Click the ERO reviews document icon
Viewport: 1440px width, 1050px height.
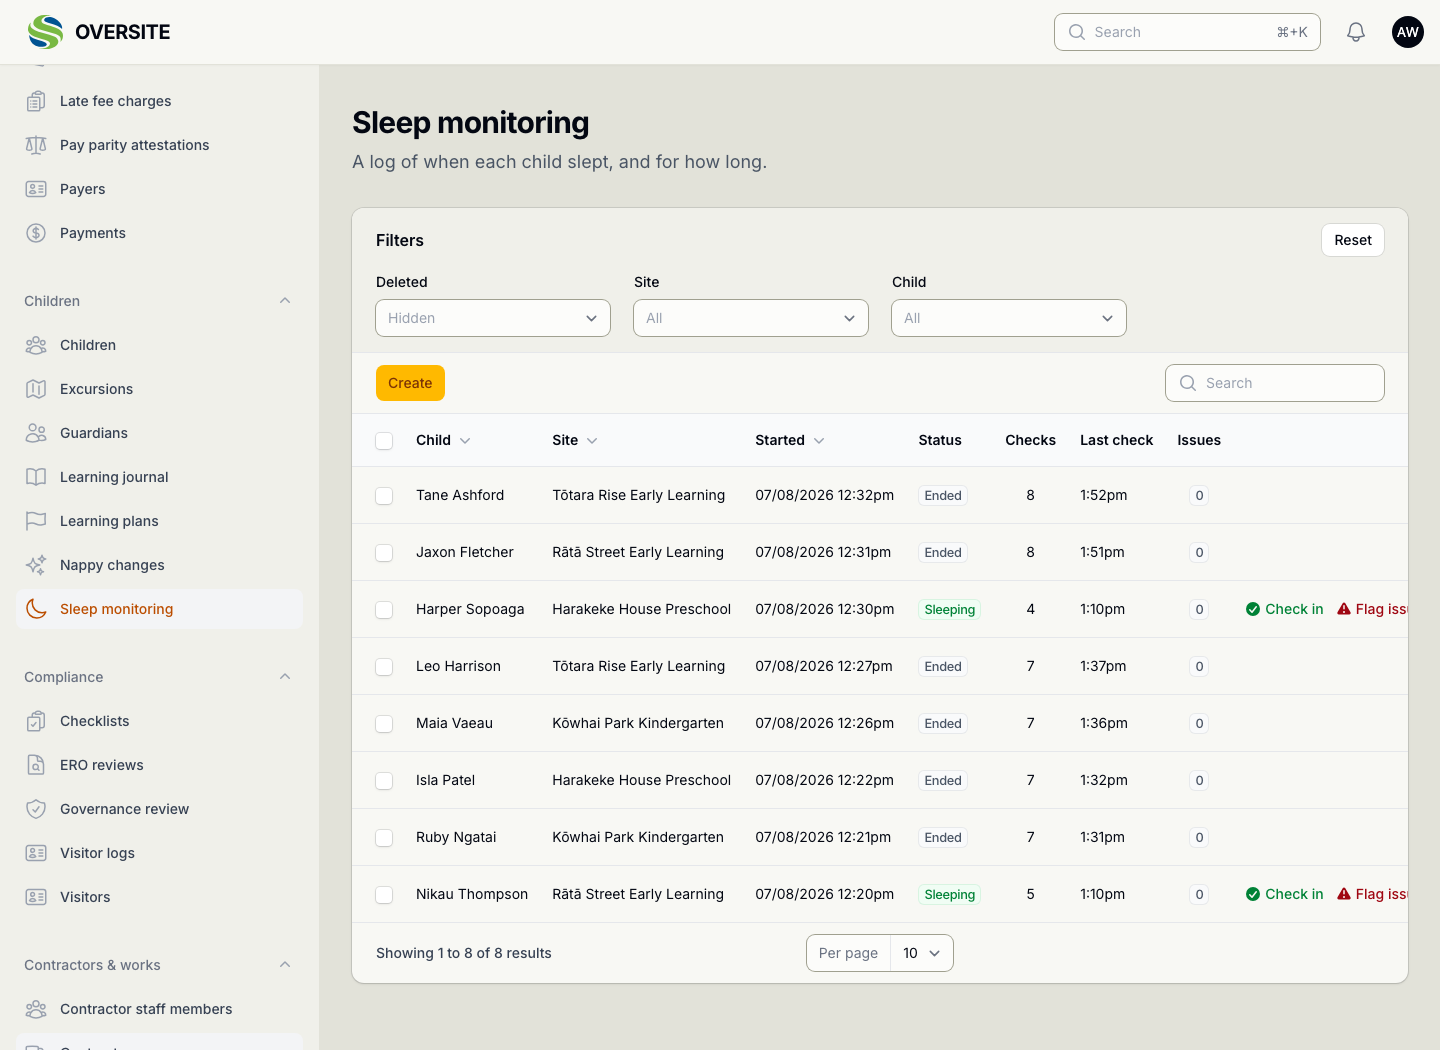pyautogui.click(x=36, y=765)
